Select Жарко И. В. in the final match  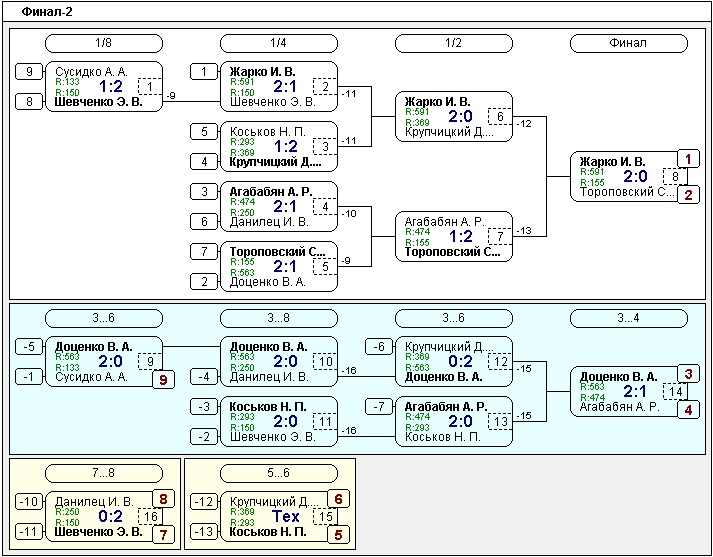click(613, 161)
